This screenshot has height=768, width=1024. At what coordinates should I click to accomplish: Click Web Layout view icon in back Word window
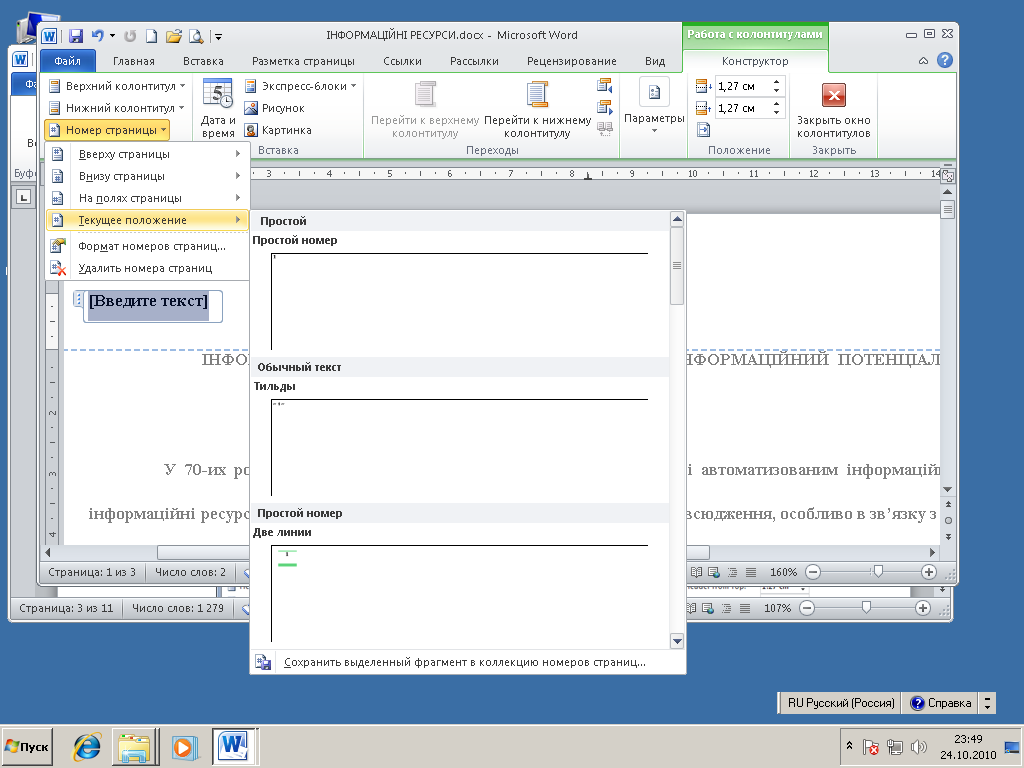pos(707,608)
